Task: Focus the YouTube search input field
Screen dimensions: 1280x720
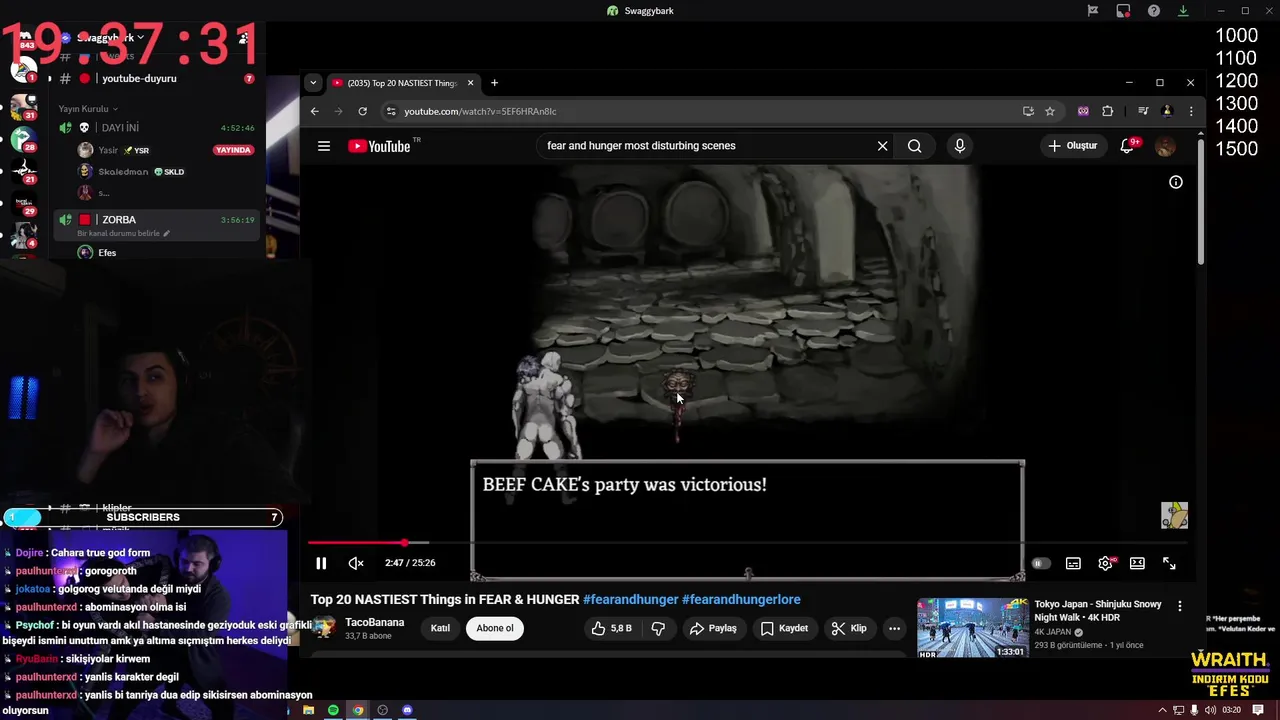Action: click(705, 146)
